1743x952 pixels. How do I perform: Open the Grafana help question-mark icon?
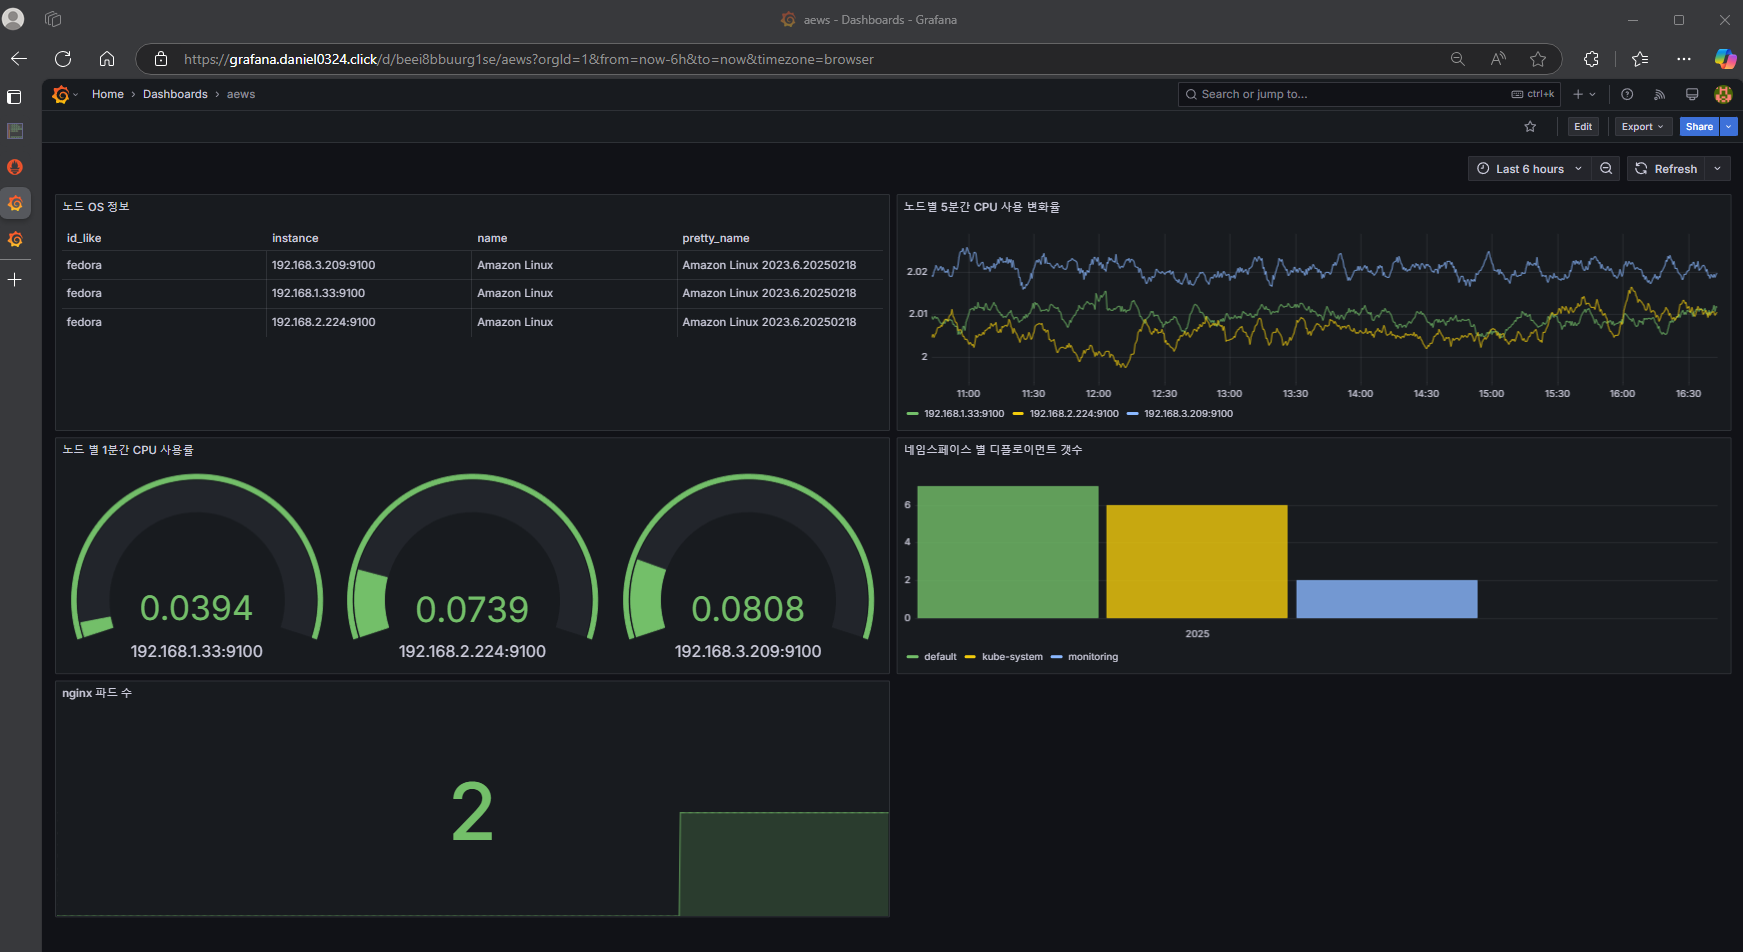1627,94
